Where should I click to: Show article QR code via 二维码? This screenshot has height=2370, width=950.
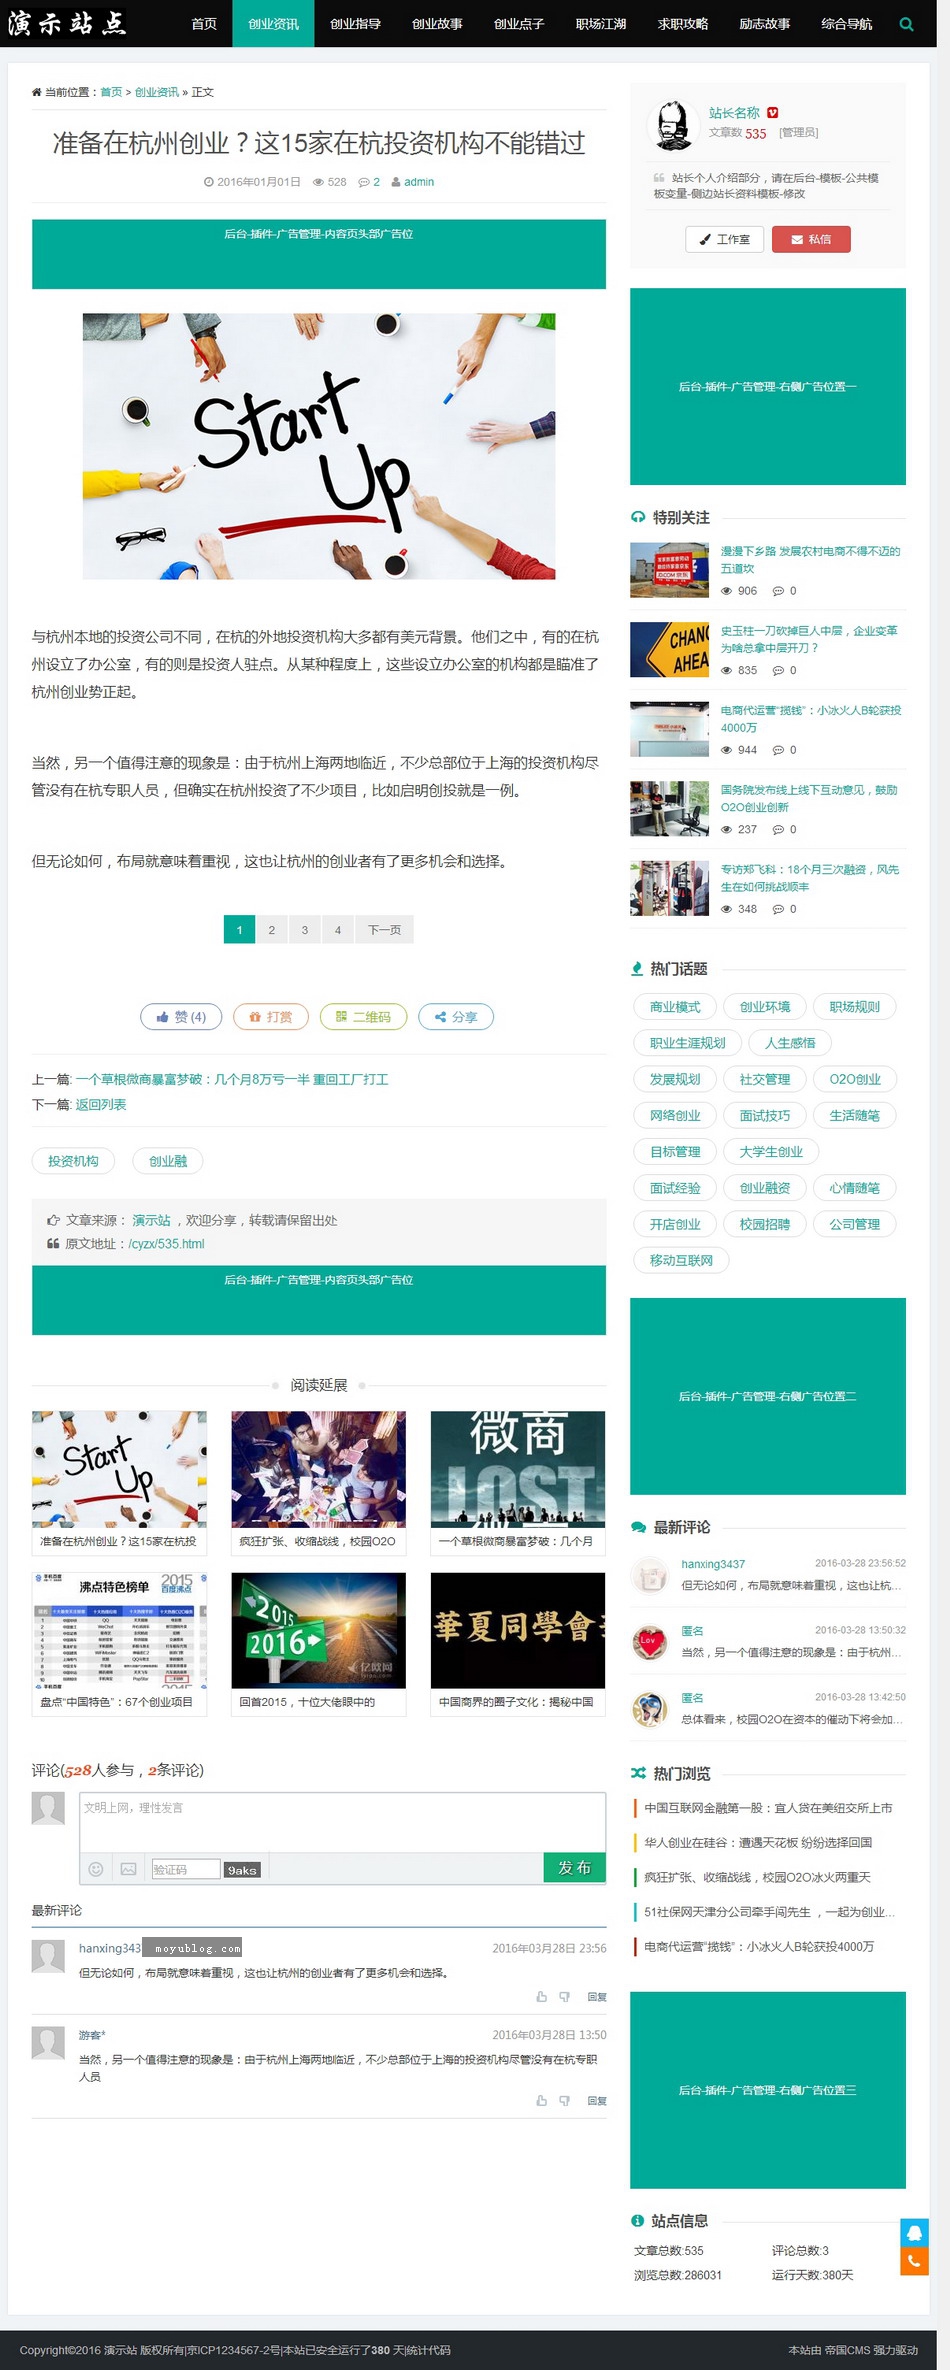tap(364, 1017)
